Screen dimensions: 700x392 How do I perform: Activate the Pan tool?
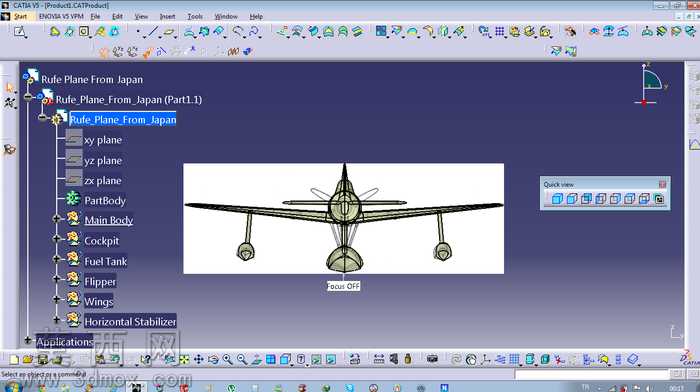click(199, 359)
